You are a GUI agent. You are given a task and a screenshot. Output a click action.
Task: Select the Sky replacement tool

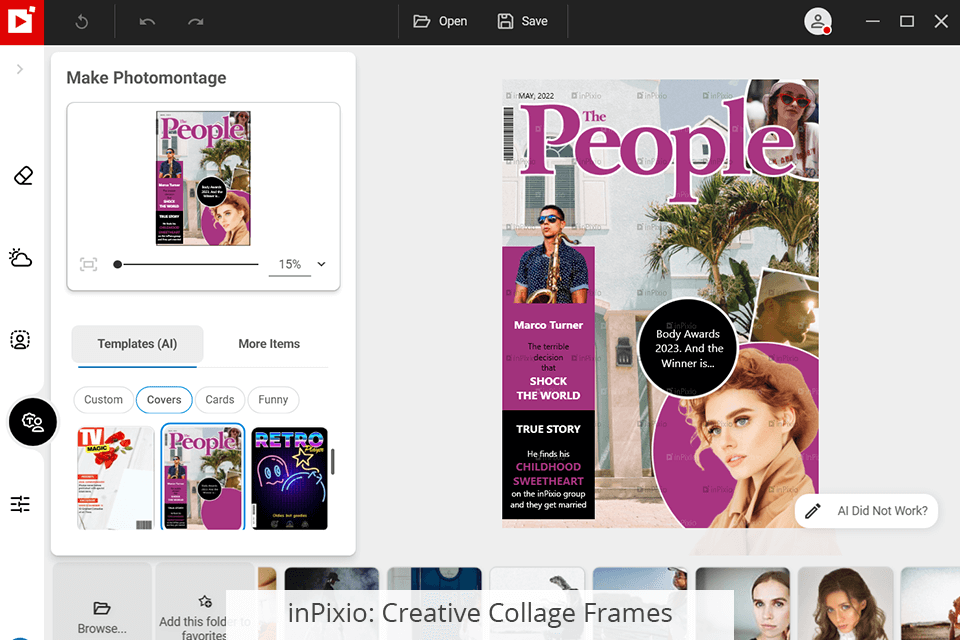click(x=20, y=258)
